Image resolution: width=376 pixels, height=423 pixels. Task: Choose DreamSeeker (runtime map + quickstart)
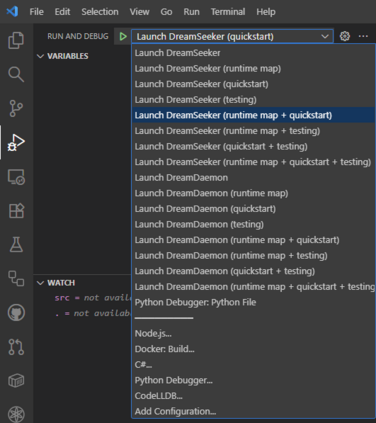(x=253, y=115)
